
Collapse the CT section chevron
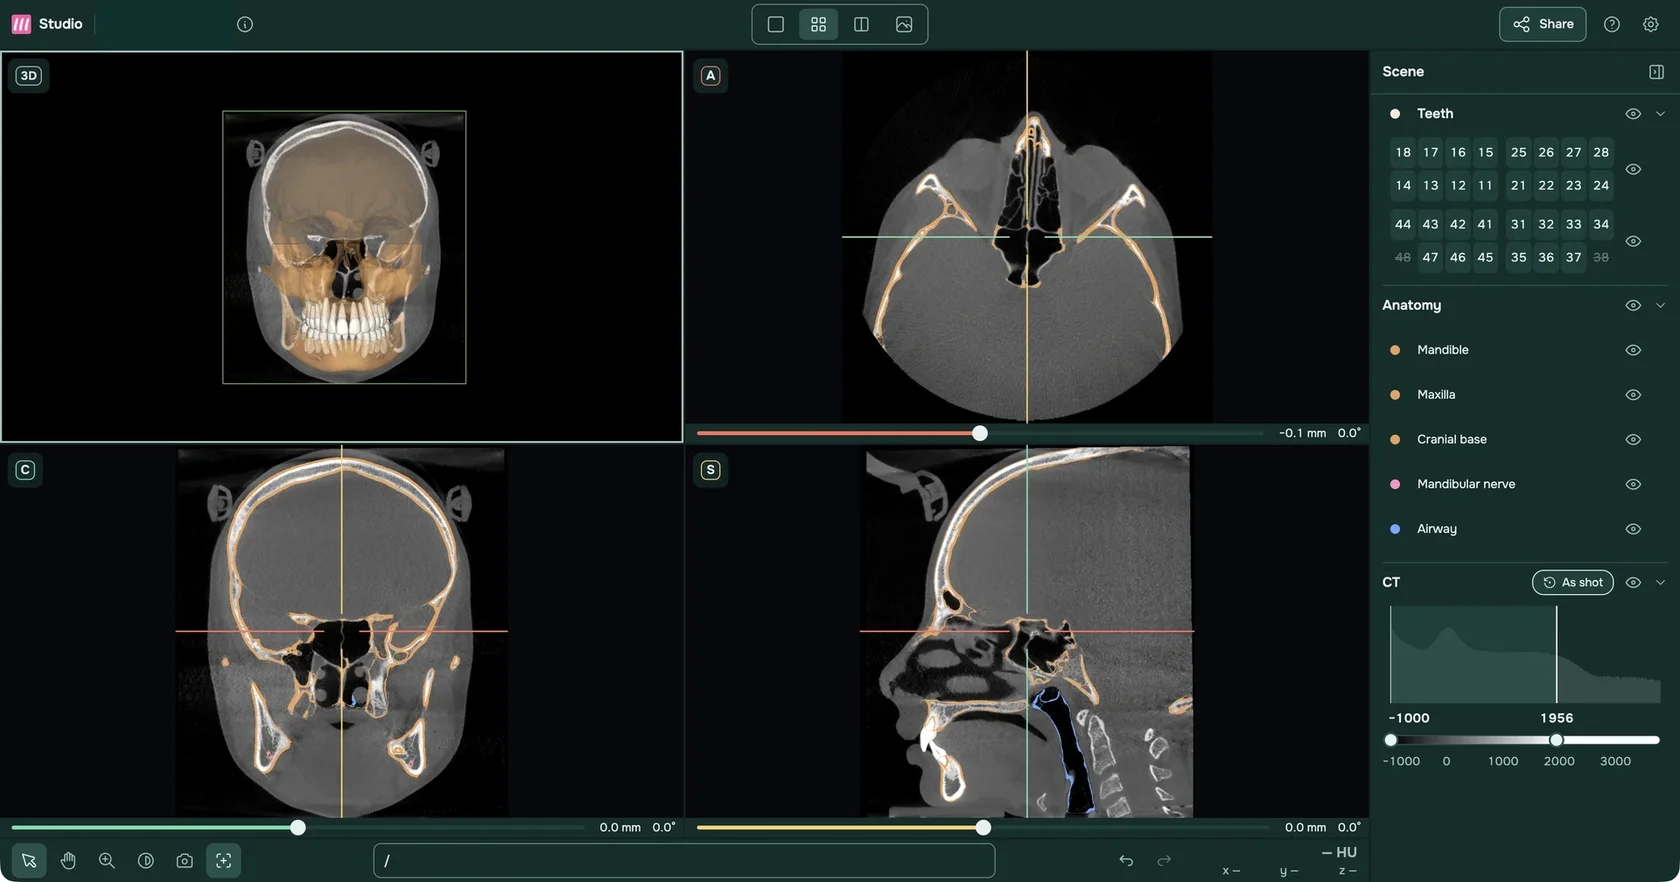click(1660, 582)
